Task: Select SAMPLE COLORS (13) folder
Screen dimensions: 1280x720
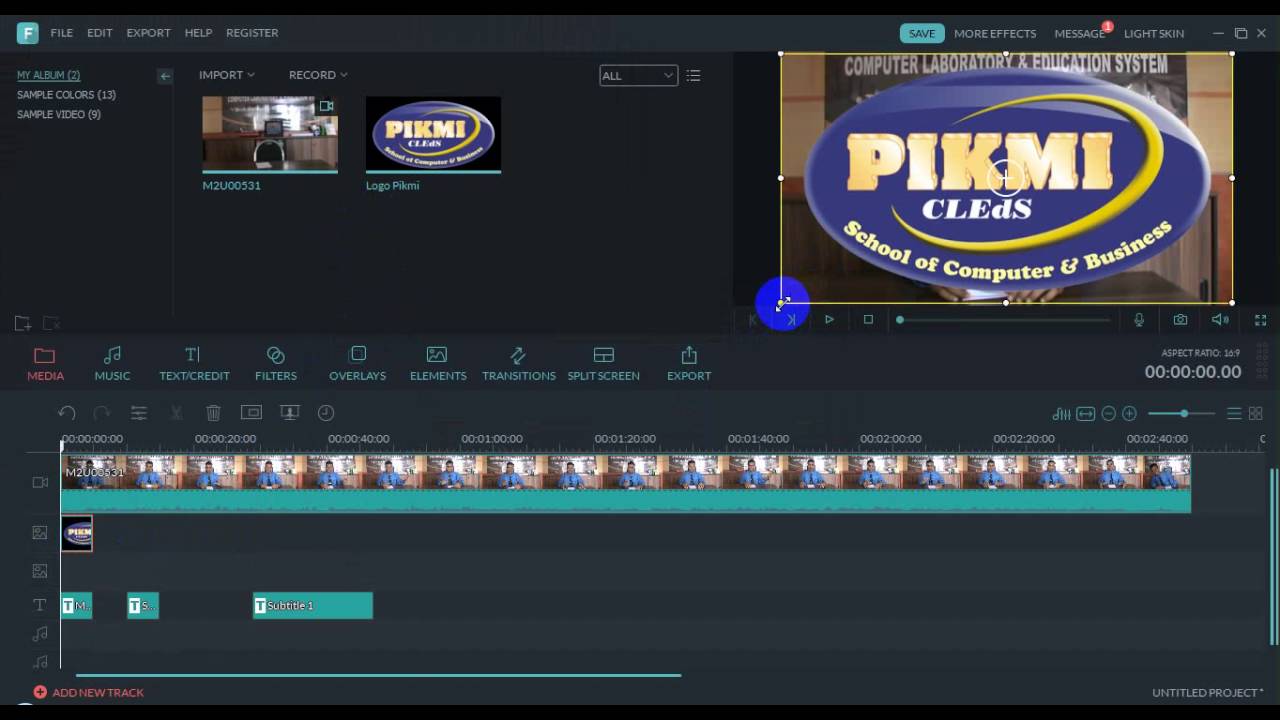Action: (x=66, y=95)
